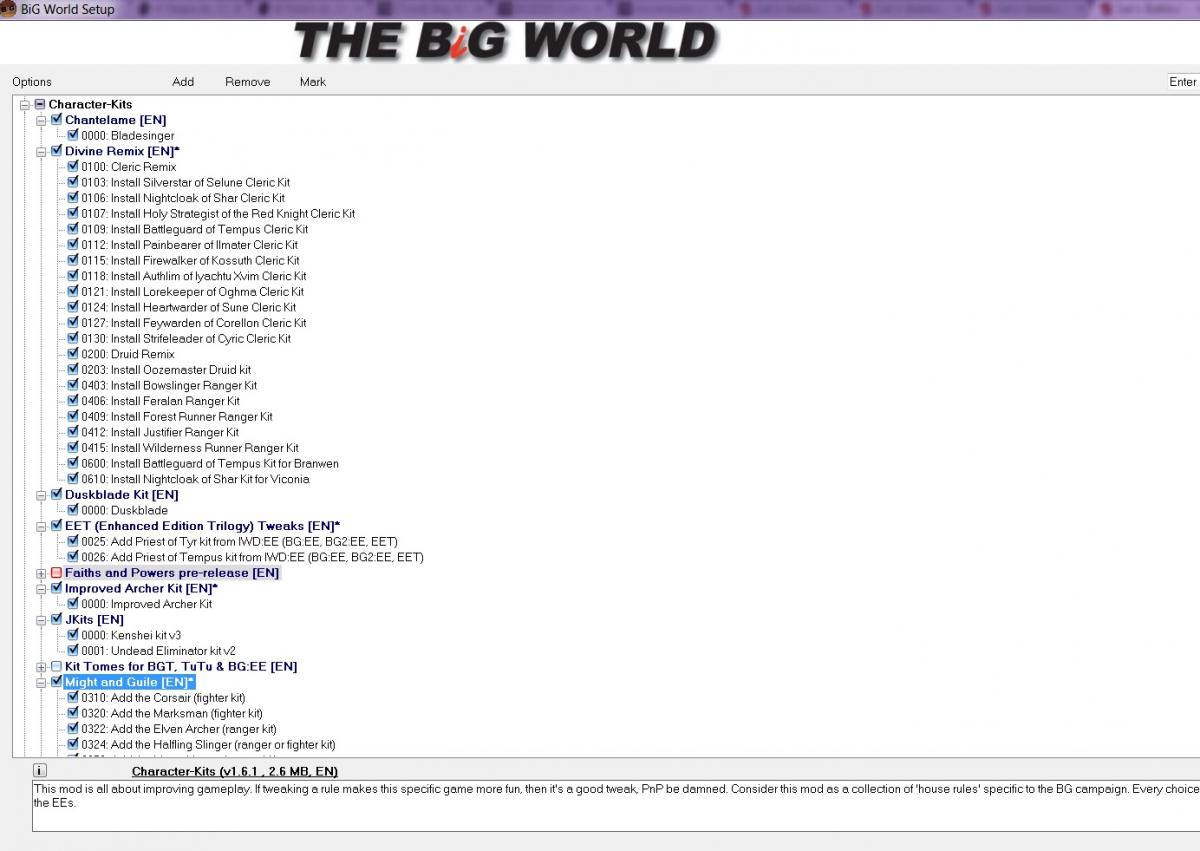Select 0610: Nightcloak Kit for Viconia row
This screenshot has width=1200, height=851.
195,479
